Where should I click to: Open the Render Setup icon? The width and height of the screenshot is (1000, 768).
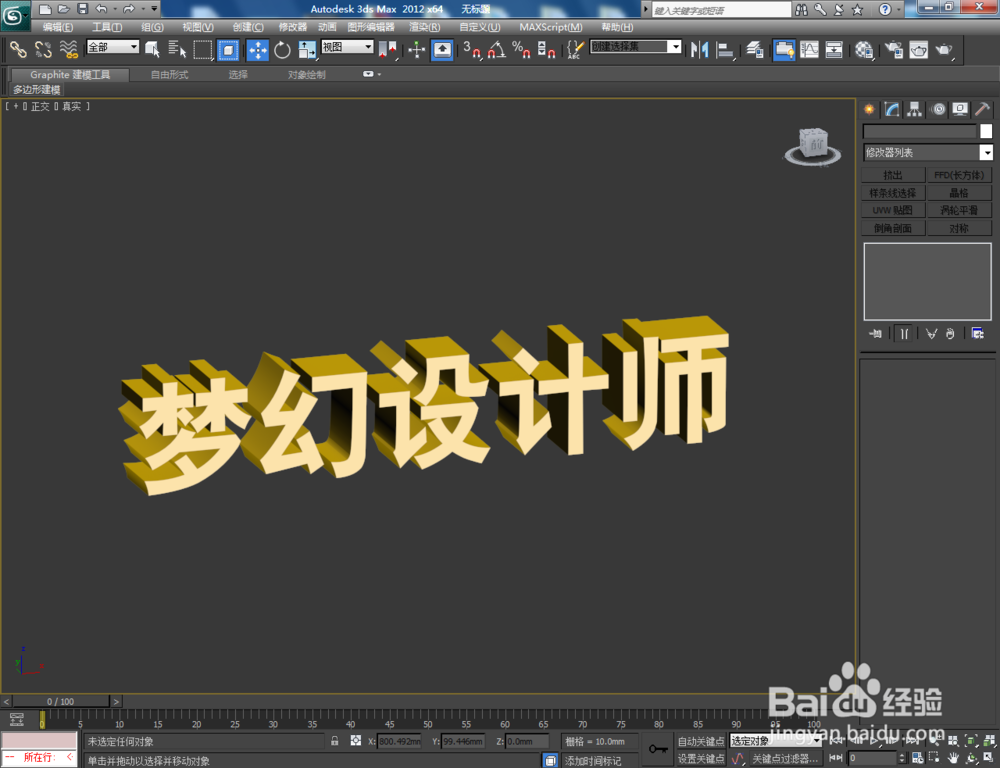(x=894, y=49)
